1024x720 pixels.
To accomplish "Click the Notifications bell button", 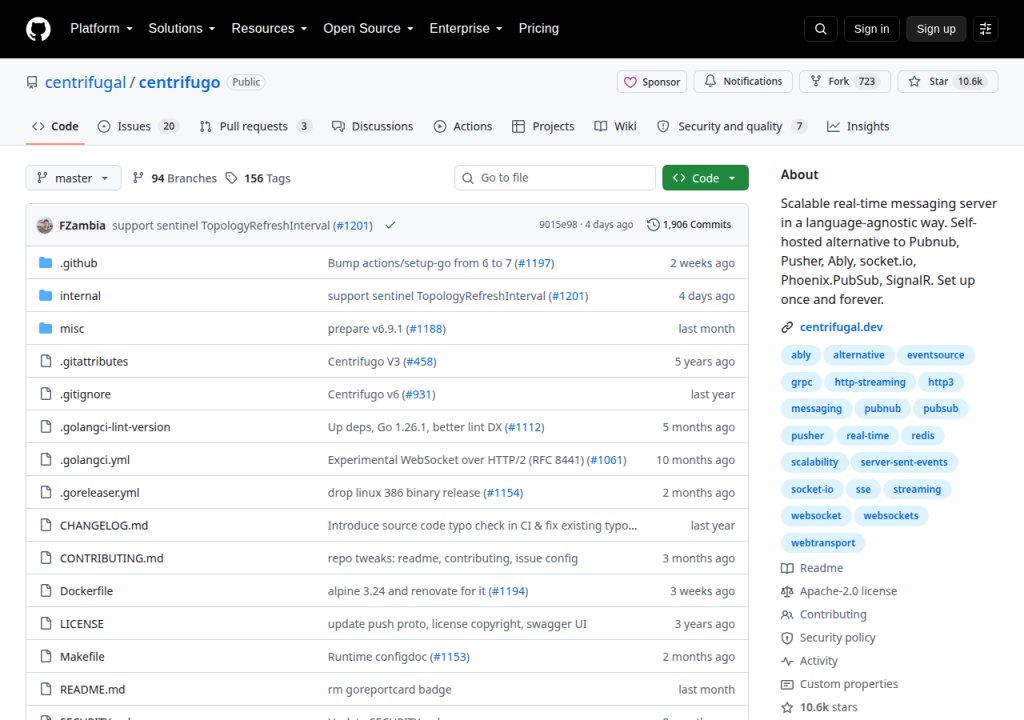I will click(x=743, y=82).
